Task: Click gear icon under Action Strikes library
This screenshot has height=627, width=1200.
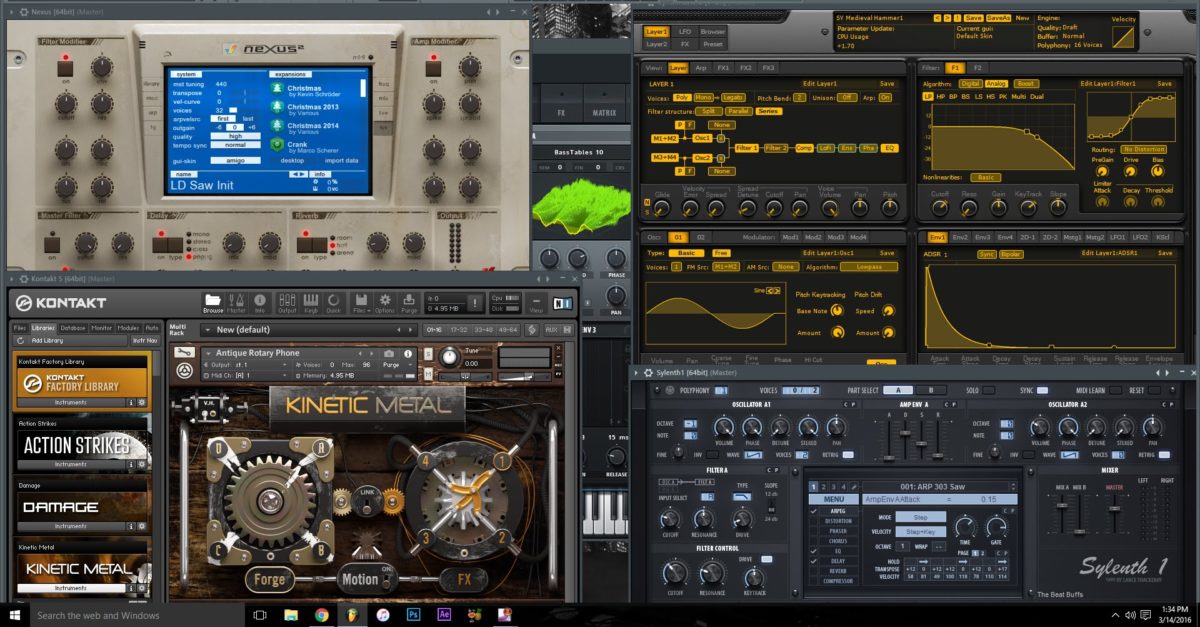Action: point(142,464)
